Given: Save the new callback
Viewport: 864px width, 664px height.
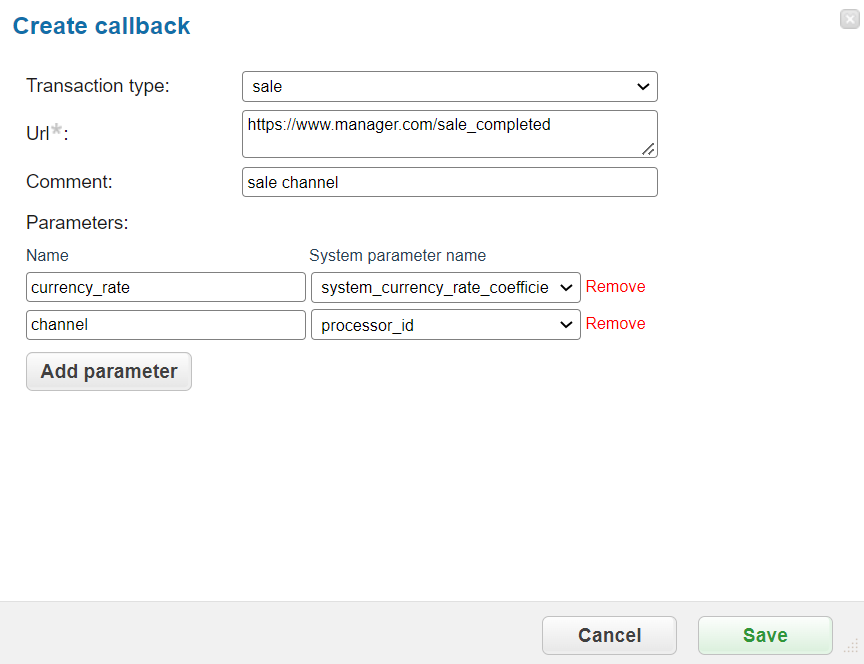Looking at the screenshot, I should (x=765, y=635).
